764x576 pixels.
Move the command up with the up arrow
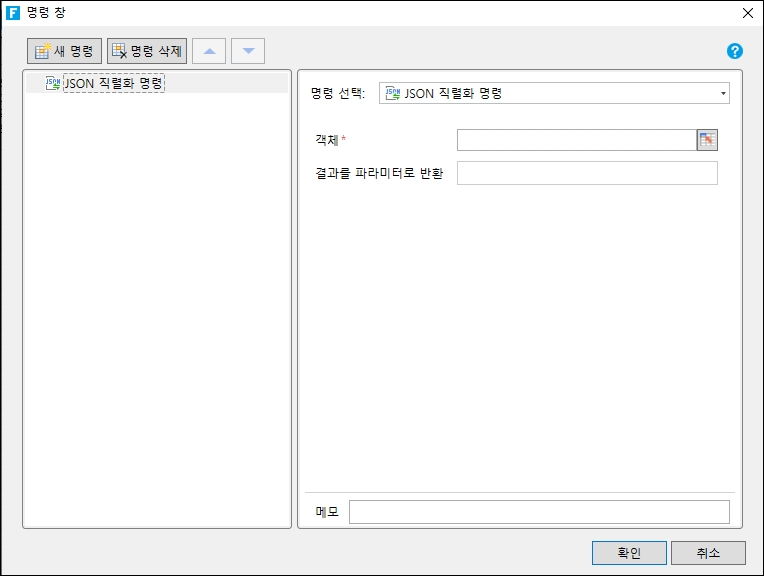click(209, 51)
